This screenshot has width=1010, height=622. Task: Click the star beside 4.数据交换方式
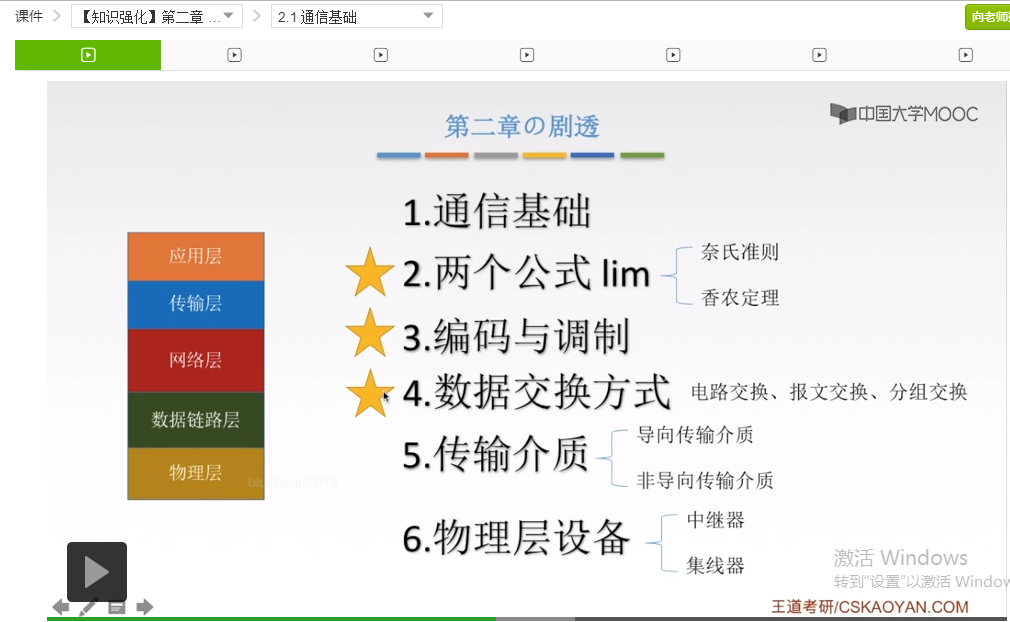(370, 393)
